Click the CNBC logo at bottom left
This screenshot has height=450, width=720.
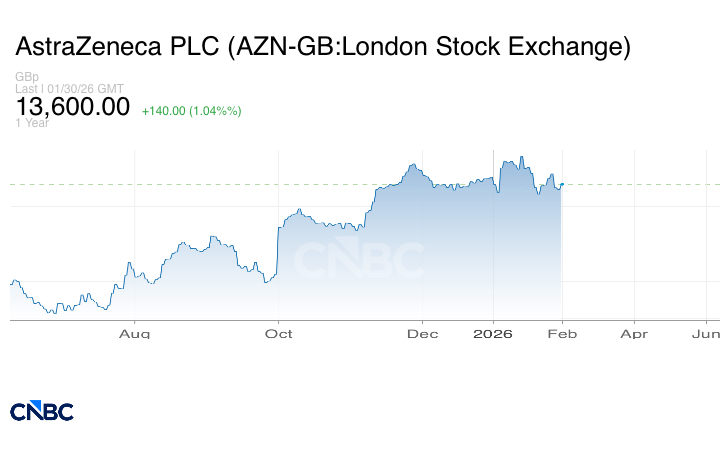(x=42, y=411)
